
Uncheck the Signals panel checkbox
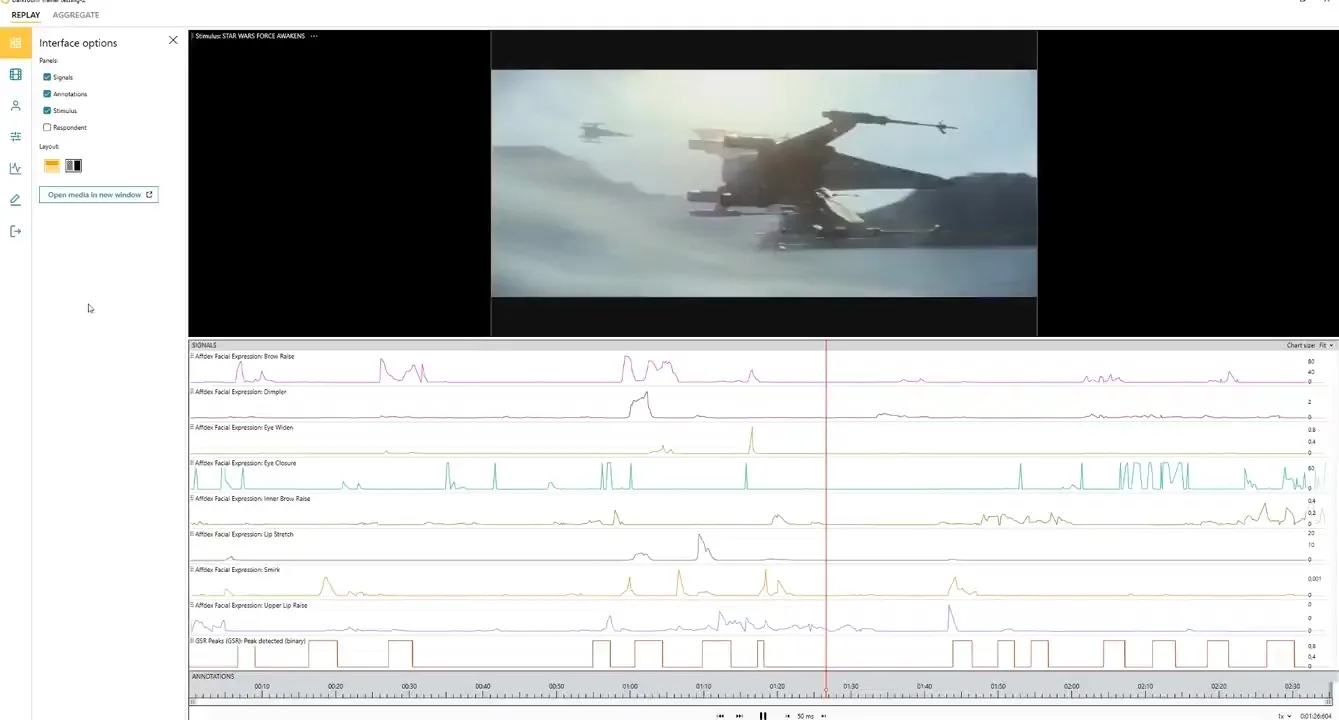[47, 77]
